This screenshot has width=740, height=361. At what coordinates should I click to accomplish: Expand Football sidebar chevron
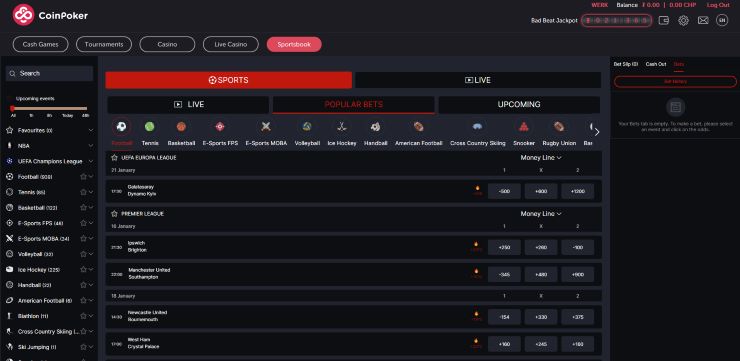(91, 176)
